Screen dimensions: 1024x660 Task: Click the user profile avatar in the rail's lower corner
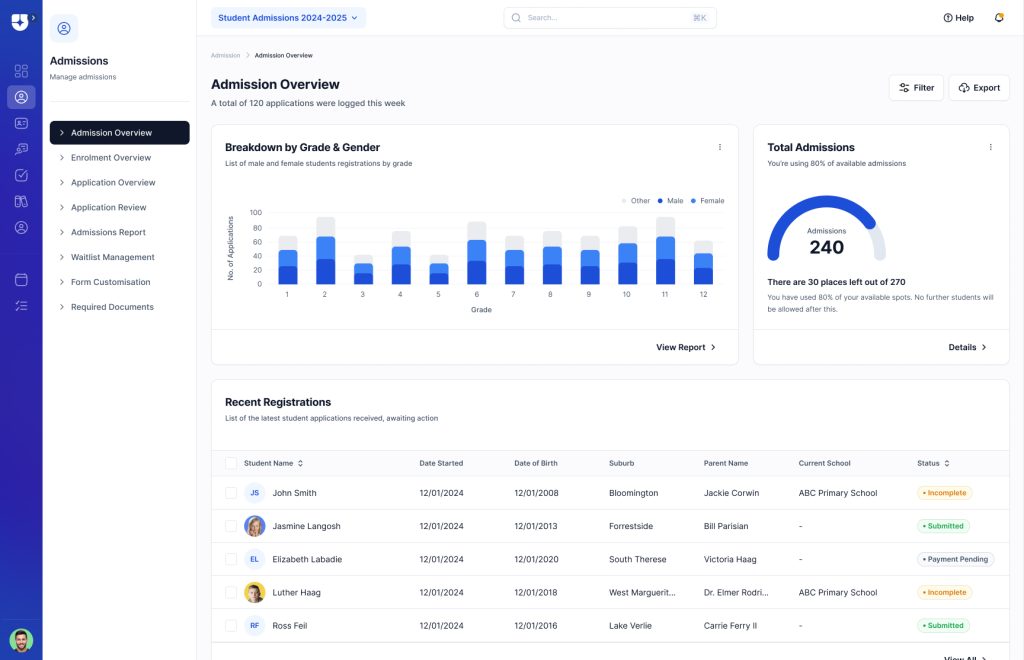21,640
